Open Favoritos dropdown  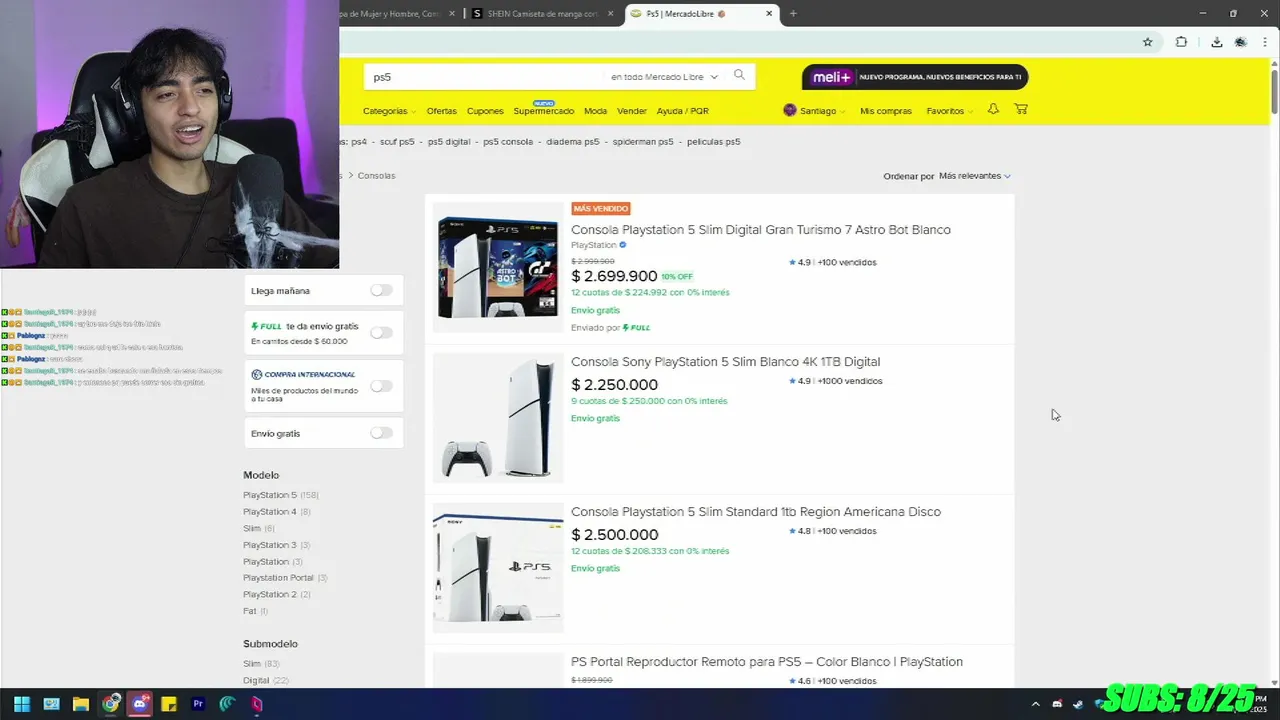[x=949, y=111]
